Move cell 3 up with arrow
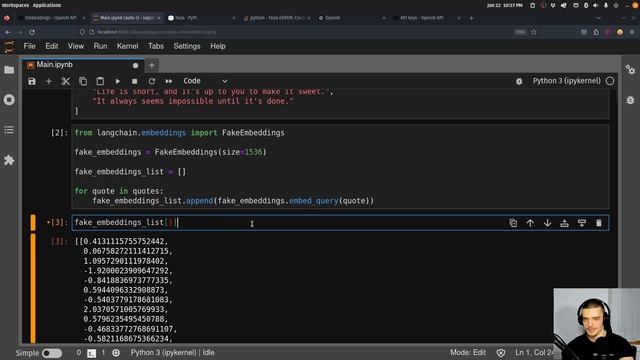 click(530, 223)
